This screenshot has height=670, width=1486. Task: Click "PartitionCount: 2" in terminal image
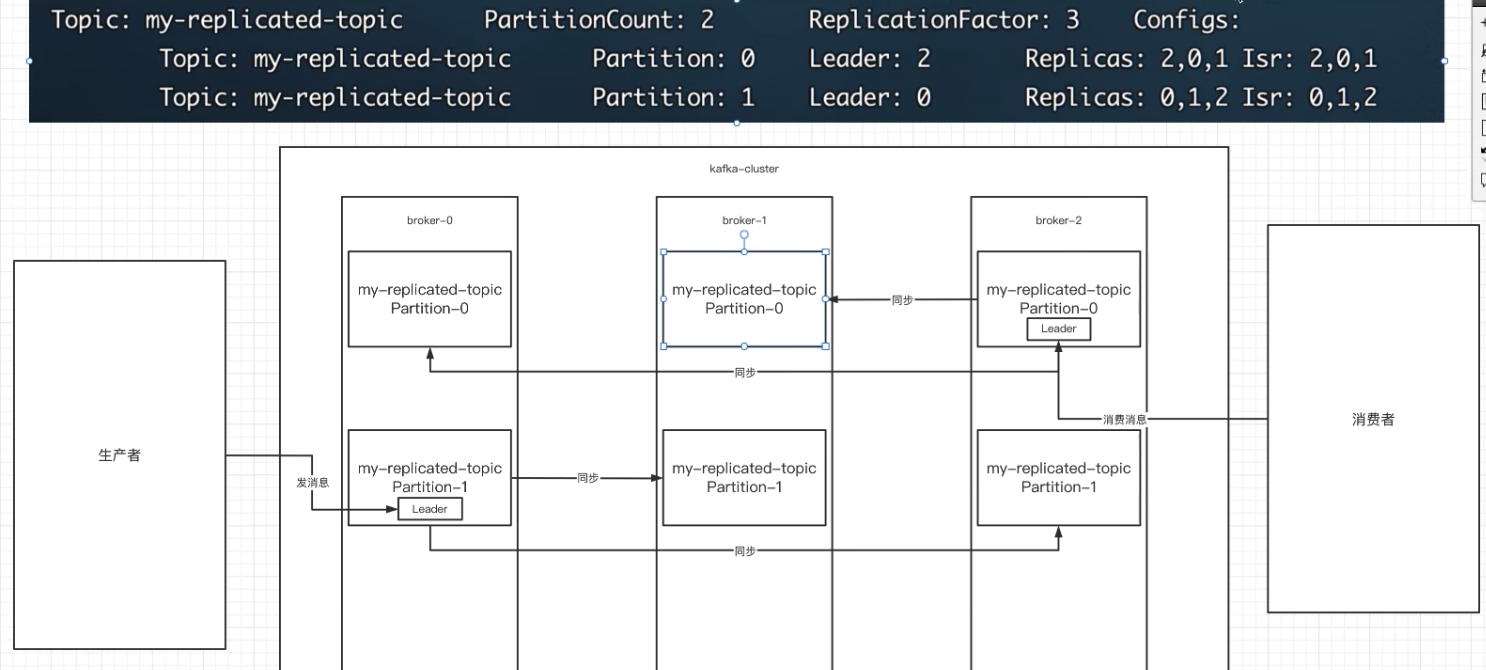[599, 20]
